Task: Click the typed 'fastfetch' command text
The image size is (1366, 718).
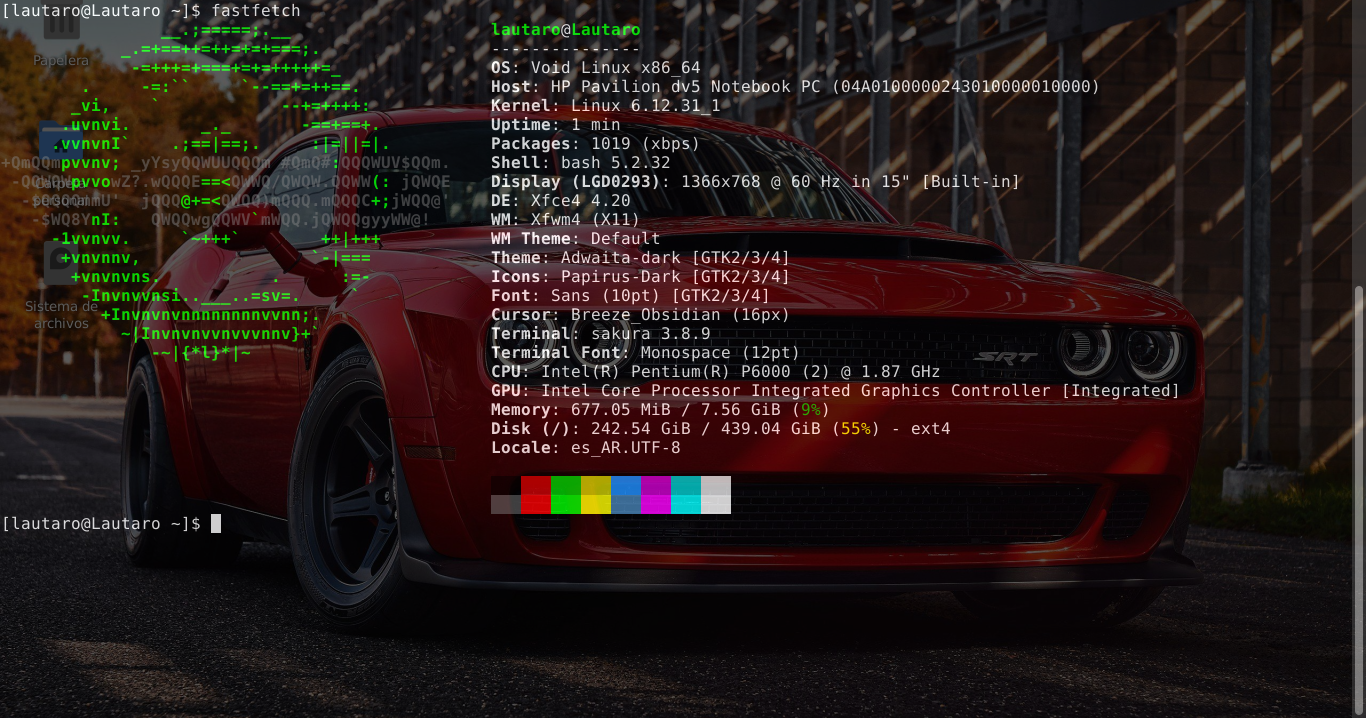Action: point(255,10)
